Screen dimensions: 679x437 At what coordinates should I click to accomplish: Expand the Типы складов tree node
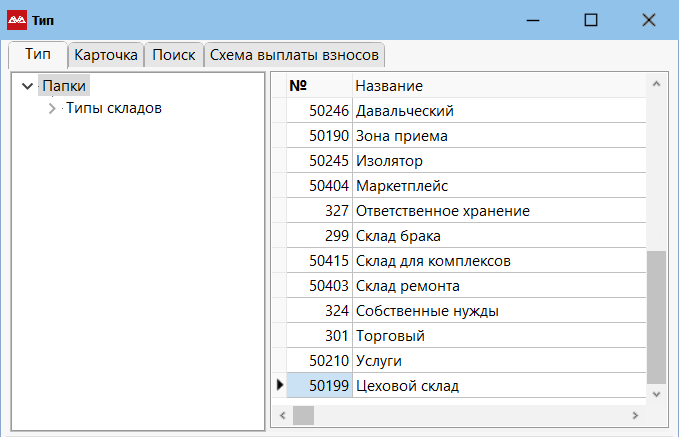(x=52, y=109)
